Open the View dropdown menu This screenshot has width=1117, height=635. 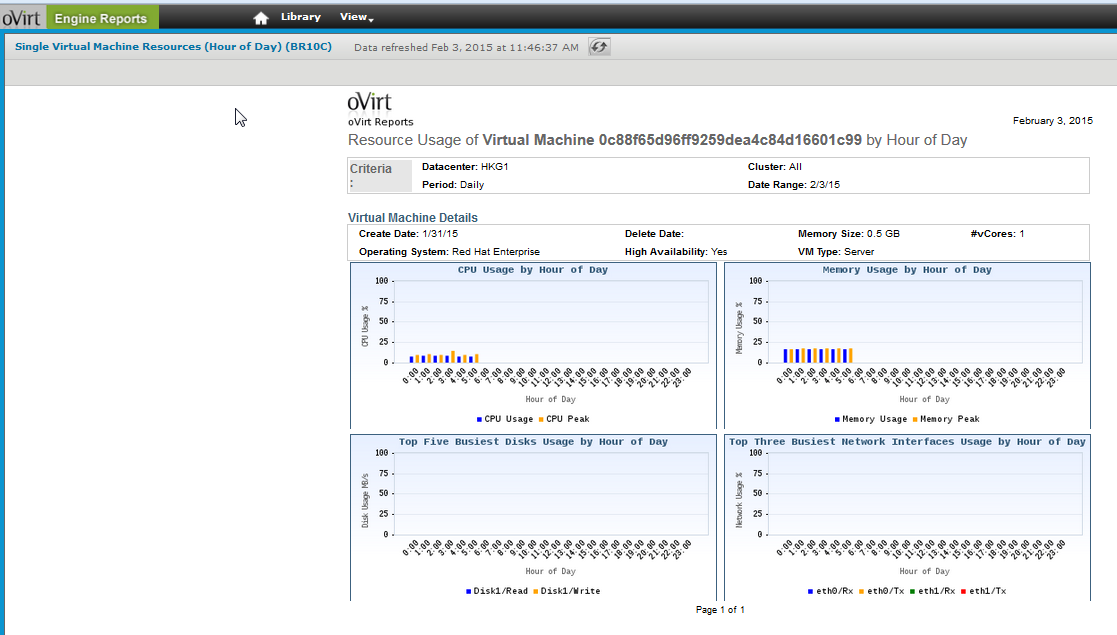pyautogui.click(x=356, y=17)
